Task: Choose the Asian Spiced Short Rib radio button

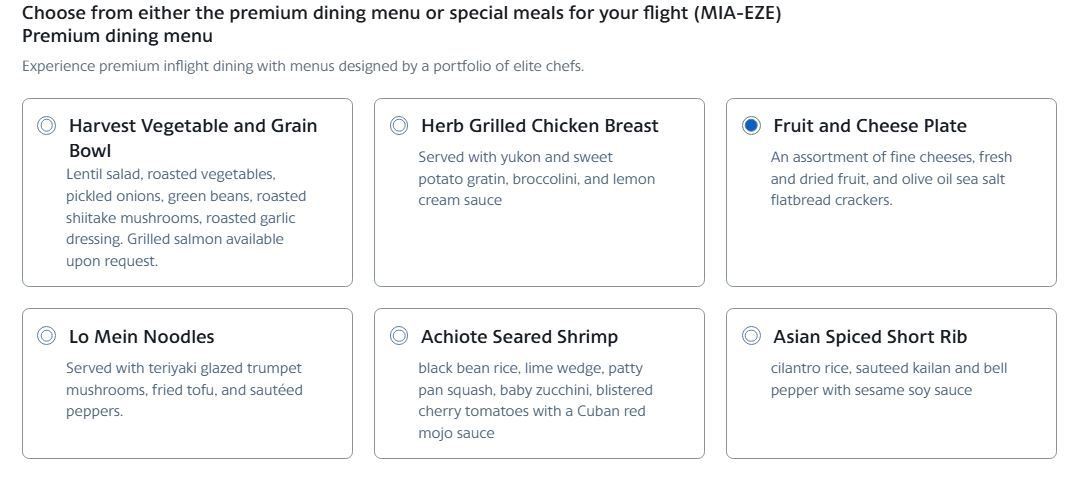Action: pyautogui.click(x=751, y=337)
